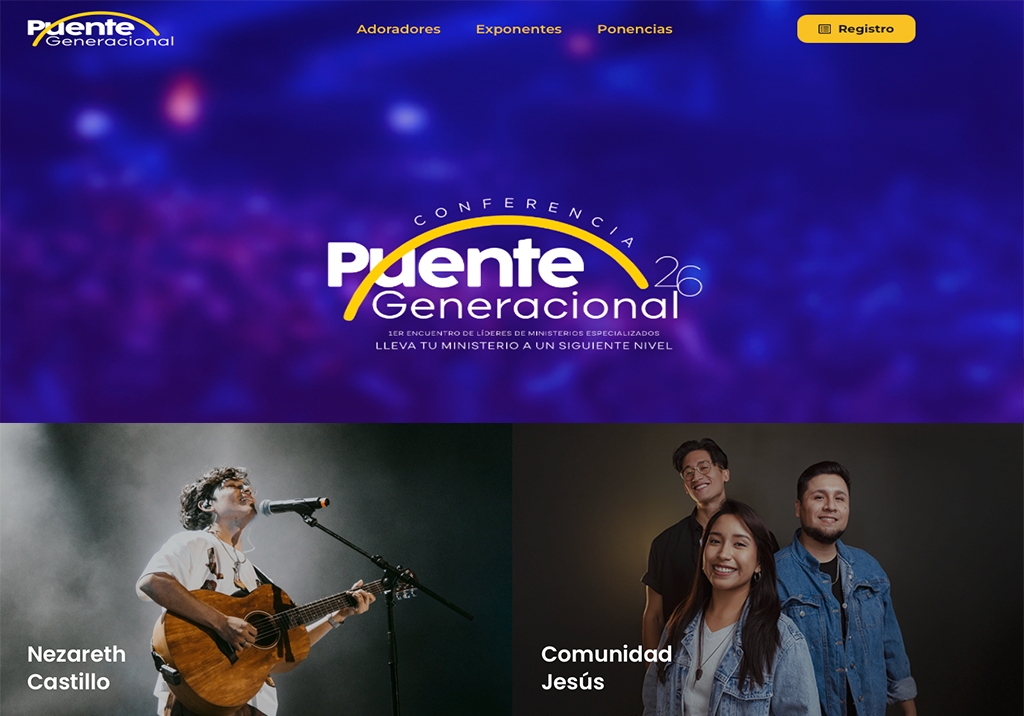Image resolution: width=1024 pixels, height=716 pixels.
Task: Click the Generacional word in hero logo
Action: click(526, 305)
